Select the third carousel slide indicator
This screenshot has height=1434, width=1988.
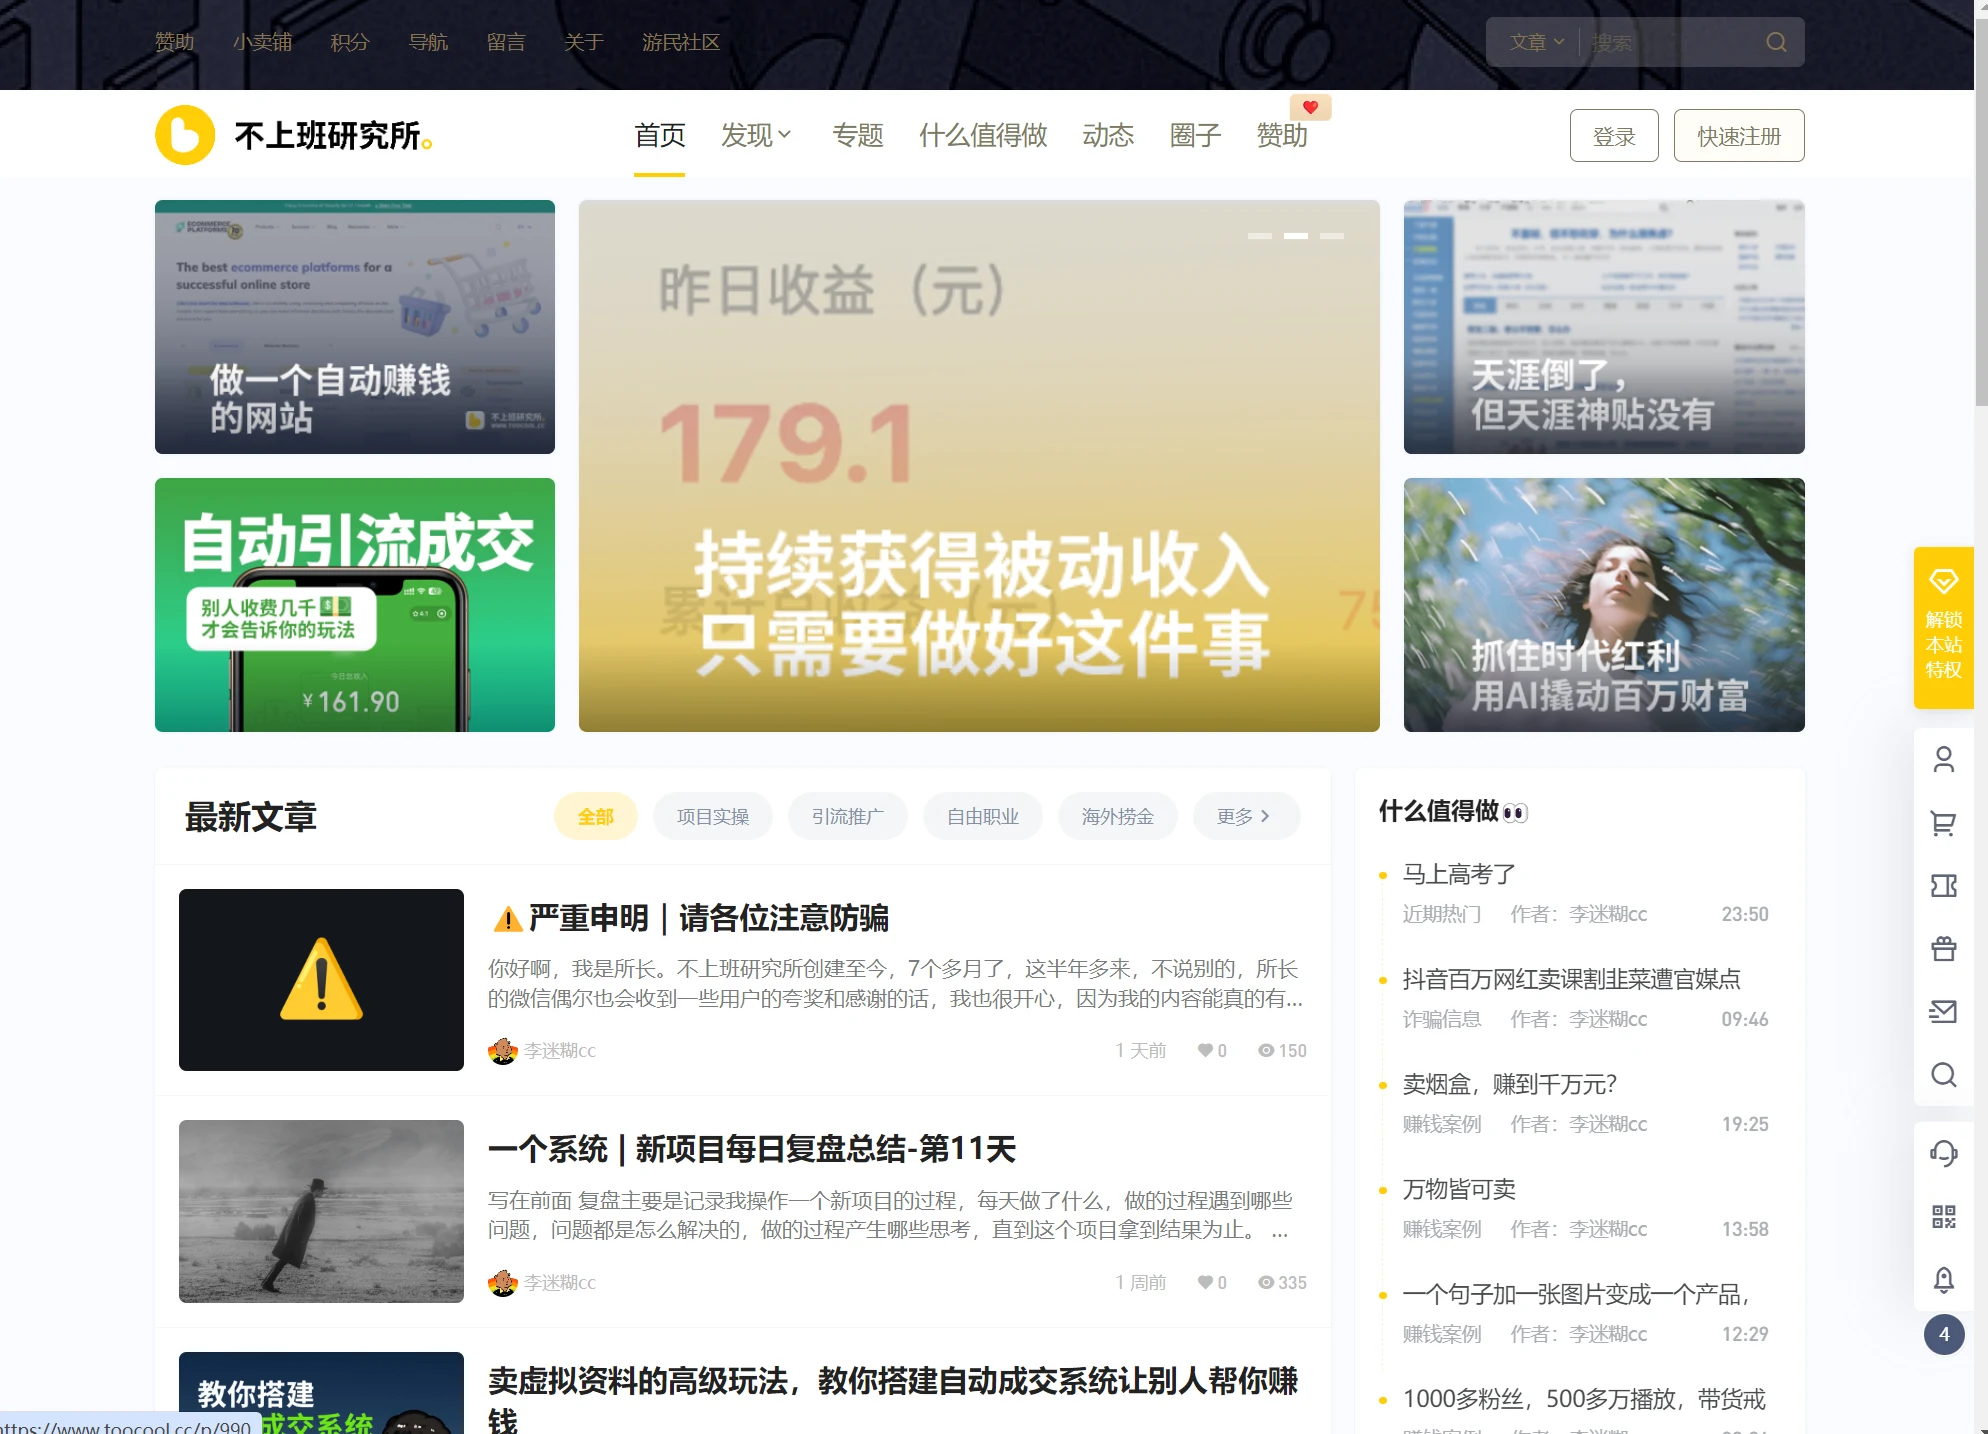coord(1332,236)
